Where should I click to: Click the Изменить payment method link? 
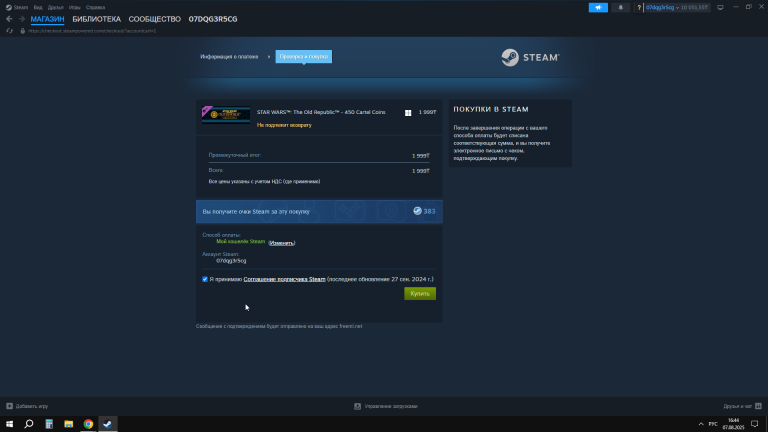pyautogui.click(x=282, y=243)
